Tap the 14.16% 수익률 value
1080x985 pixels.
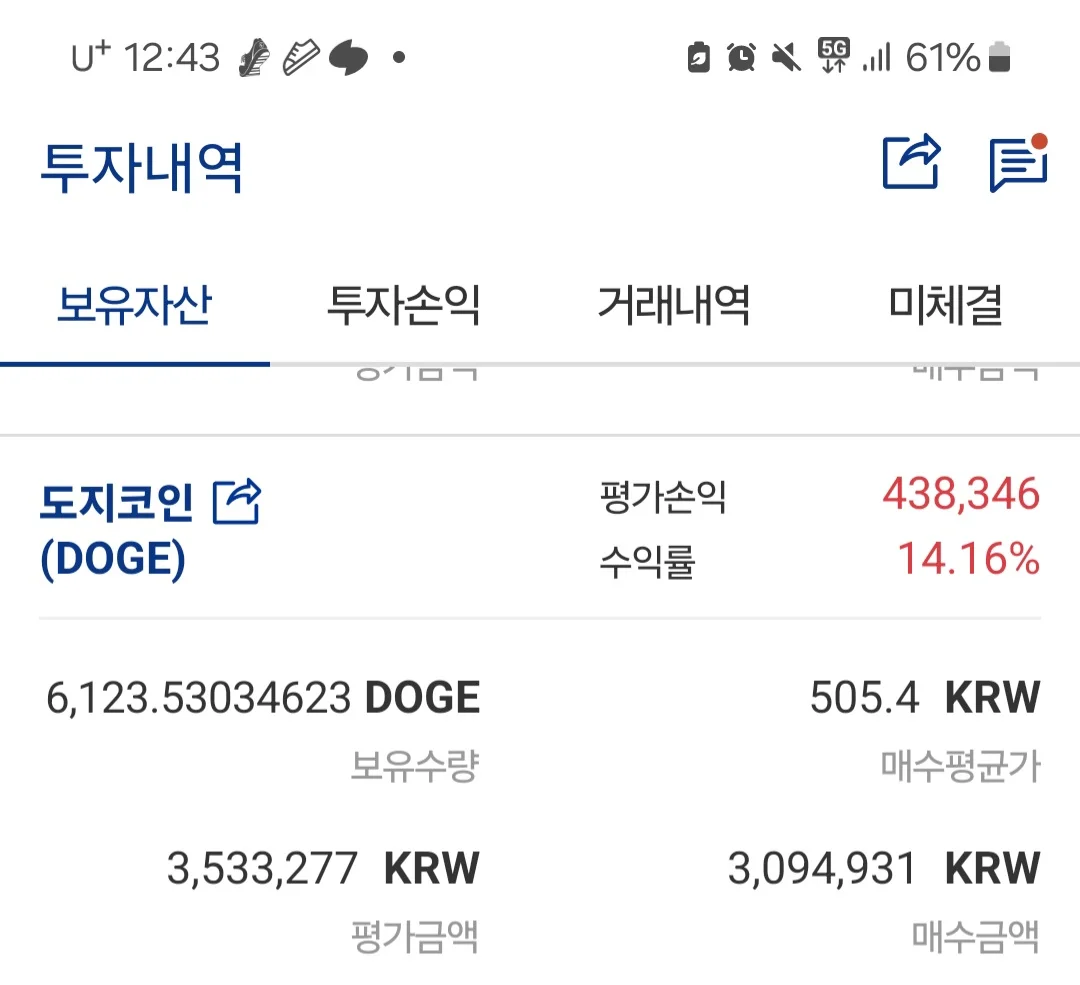968,559
